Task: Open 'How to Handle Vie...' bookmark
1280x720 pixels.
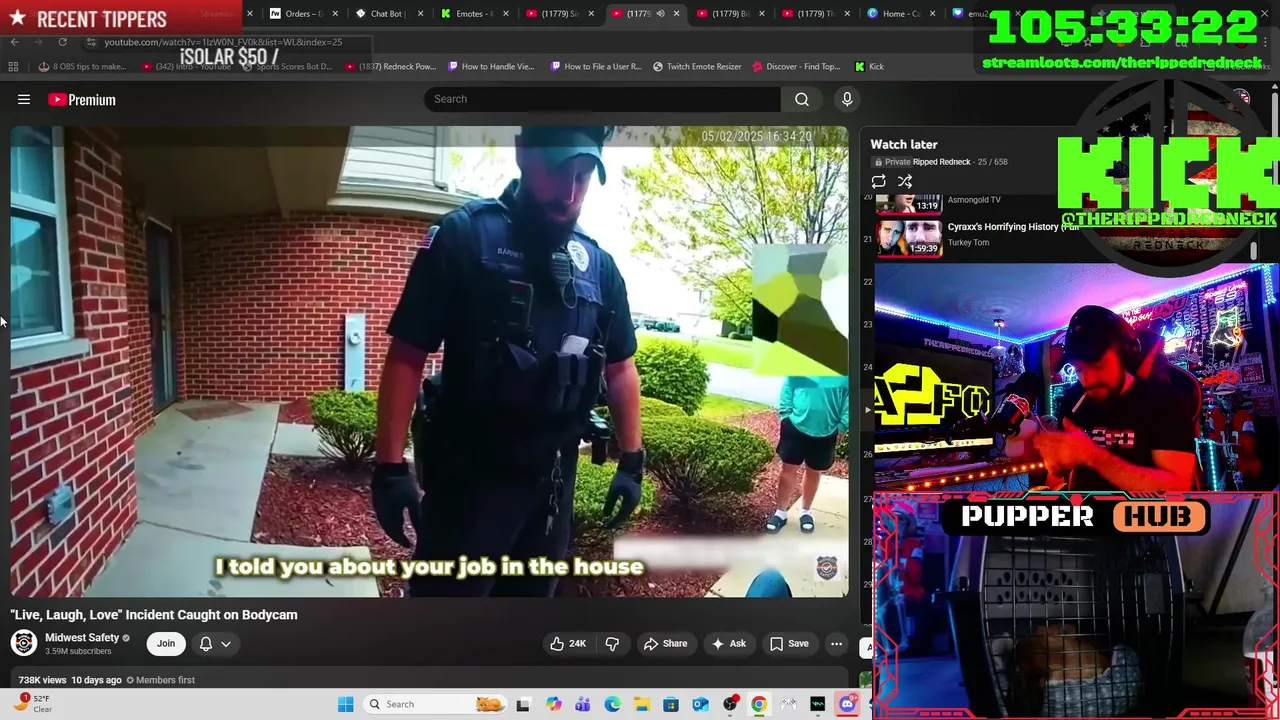Action: coord(492,67)
